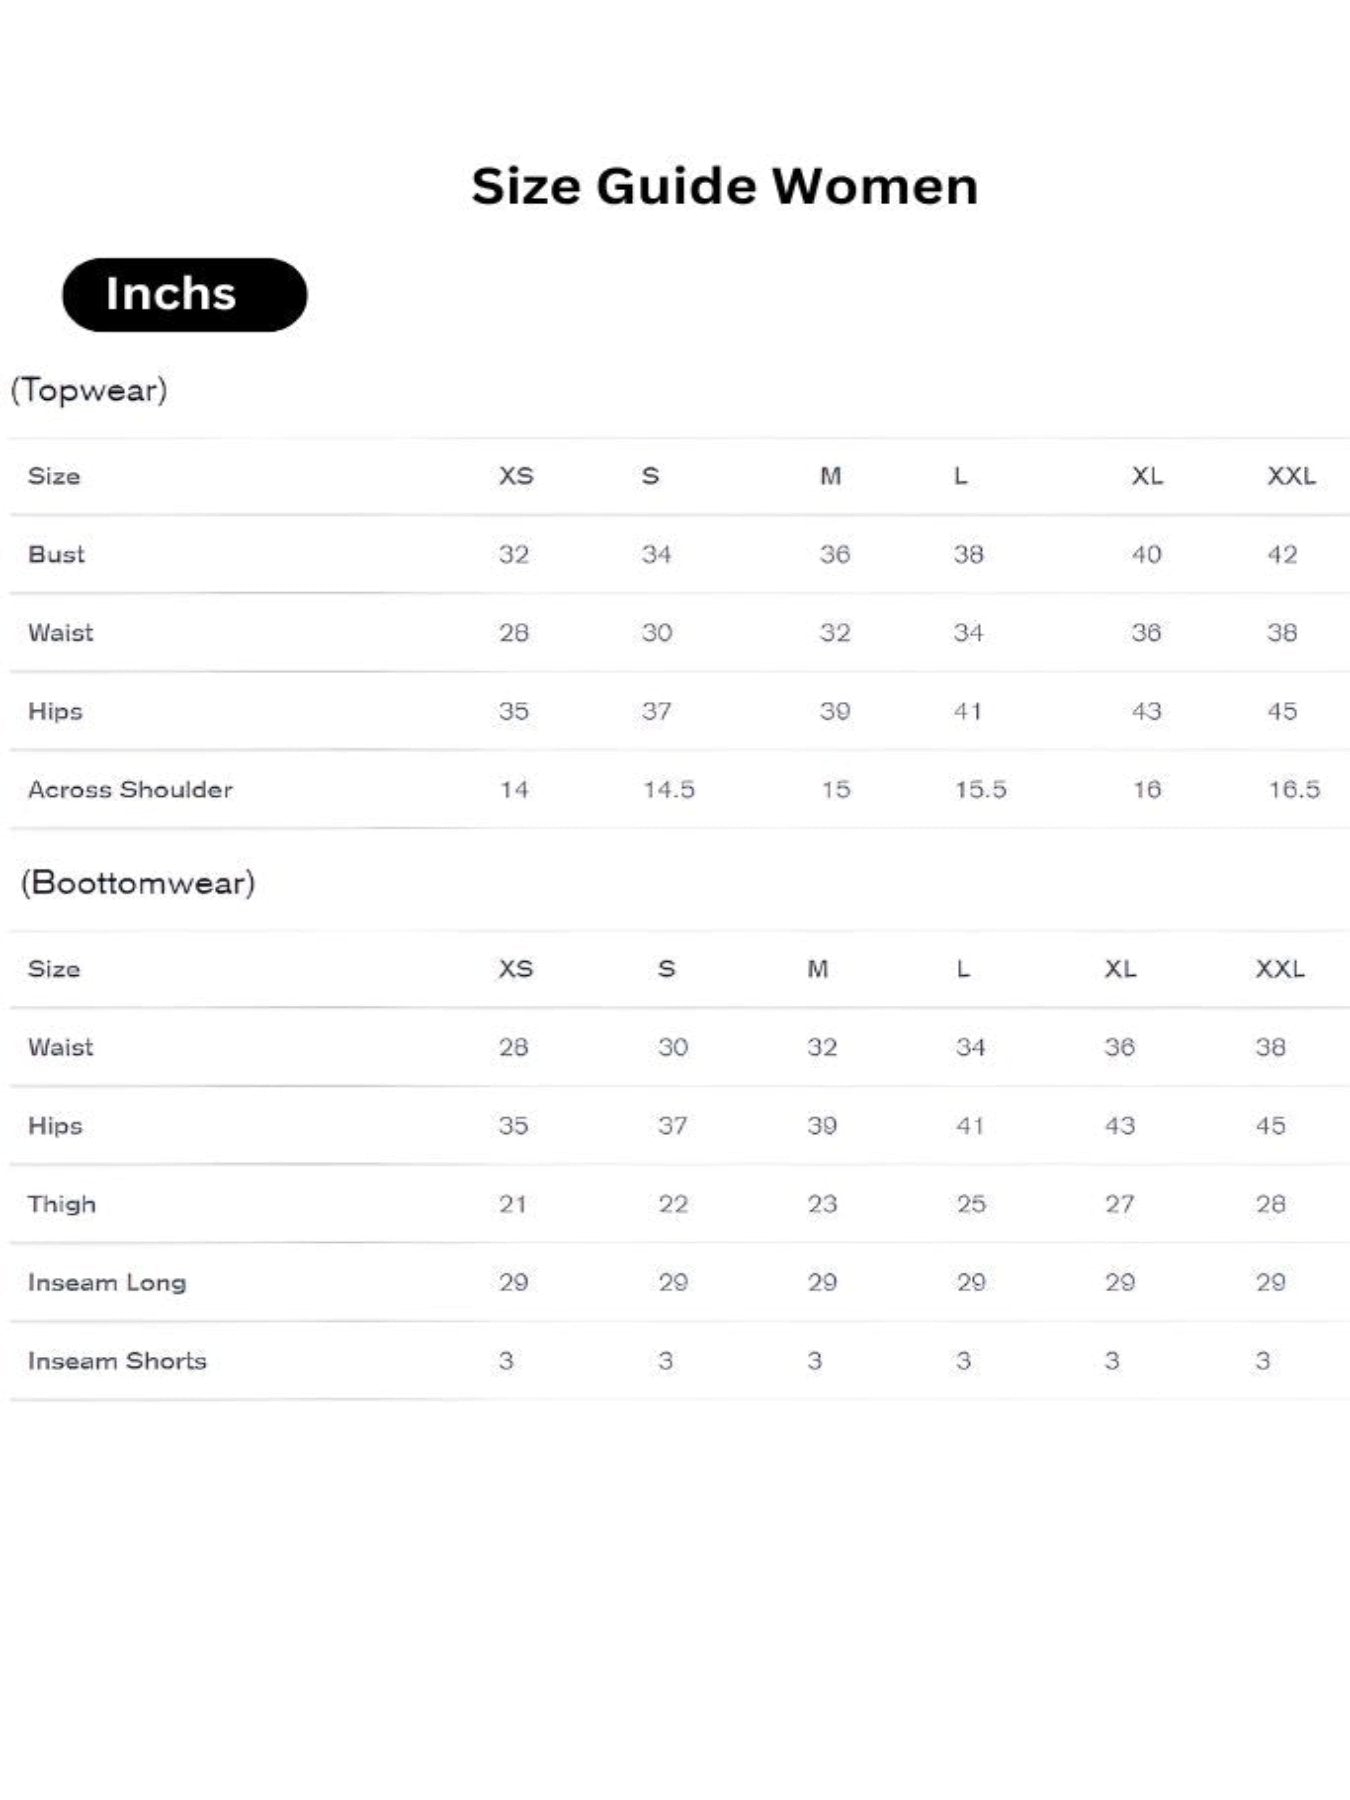
Task: Click the Bust row label
Action: coord(57,554)
